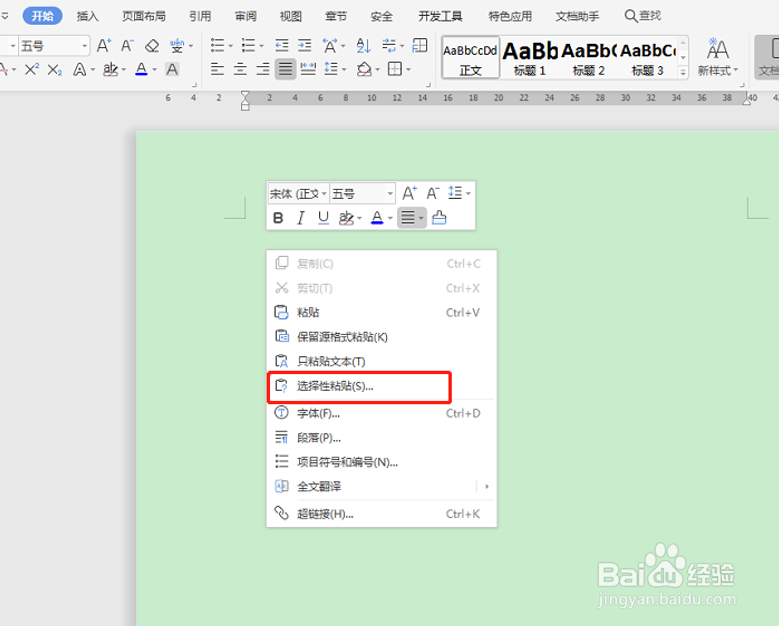The width and height of the screenshot is (779, 626).
Task: Choose 只粘贴文本(T) from context menu
Action: [382, 361]
